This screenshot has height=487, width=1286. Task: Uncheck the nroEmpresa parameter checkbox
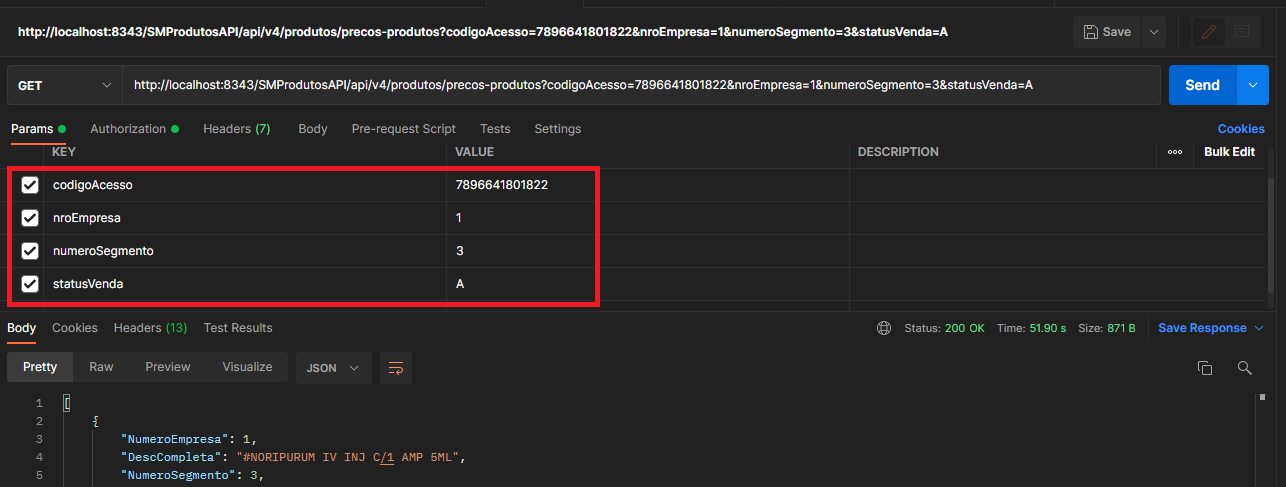30,218
